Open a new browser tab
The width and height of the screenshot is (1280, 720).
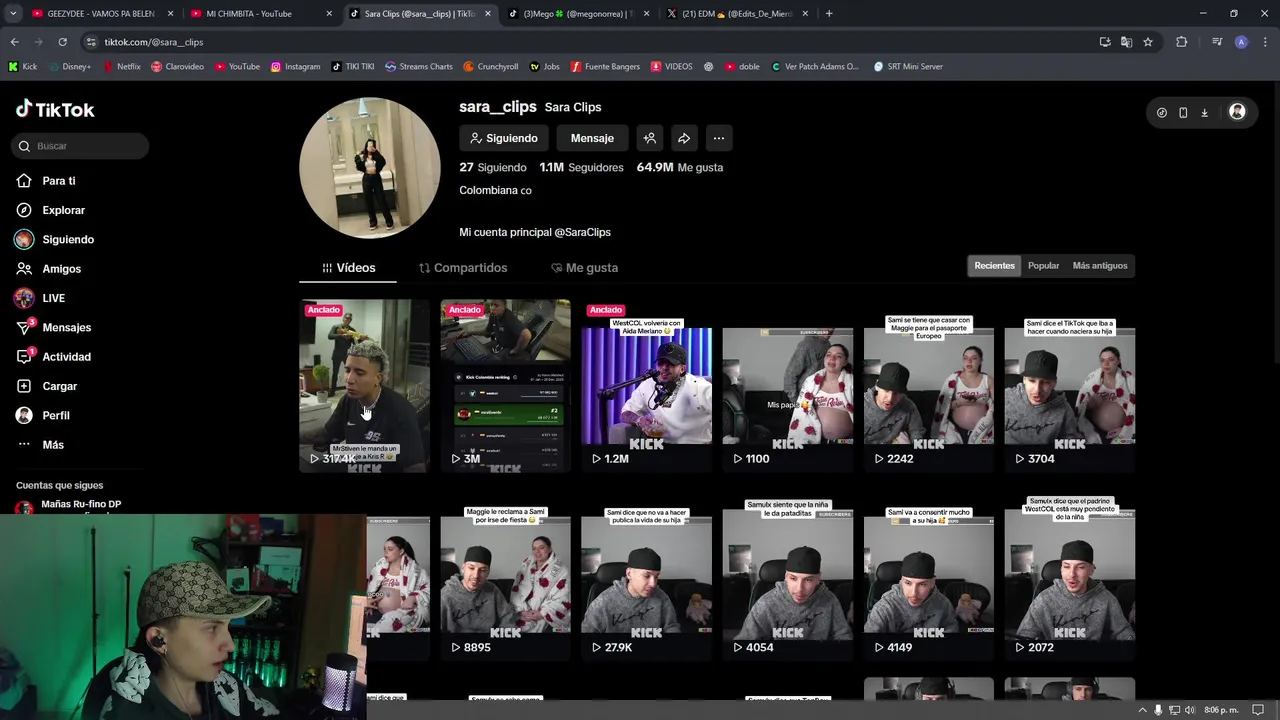coord(829,14)
